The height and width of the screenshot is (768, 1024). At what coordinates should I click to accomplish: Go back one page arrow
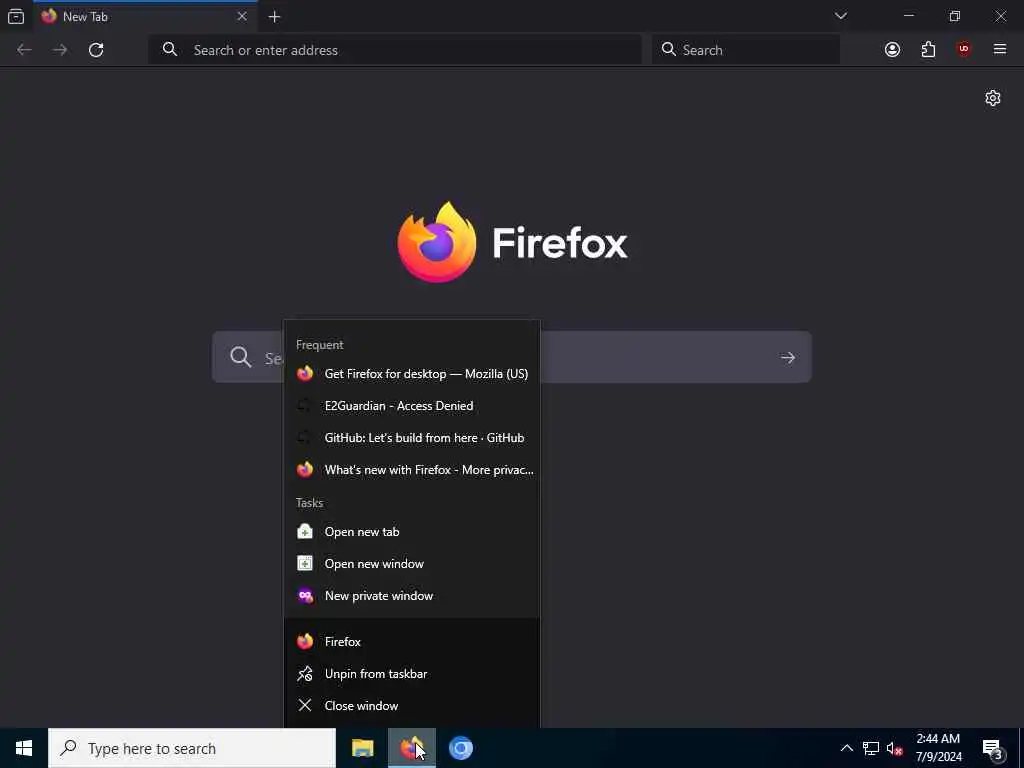coord(24,50)
